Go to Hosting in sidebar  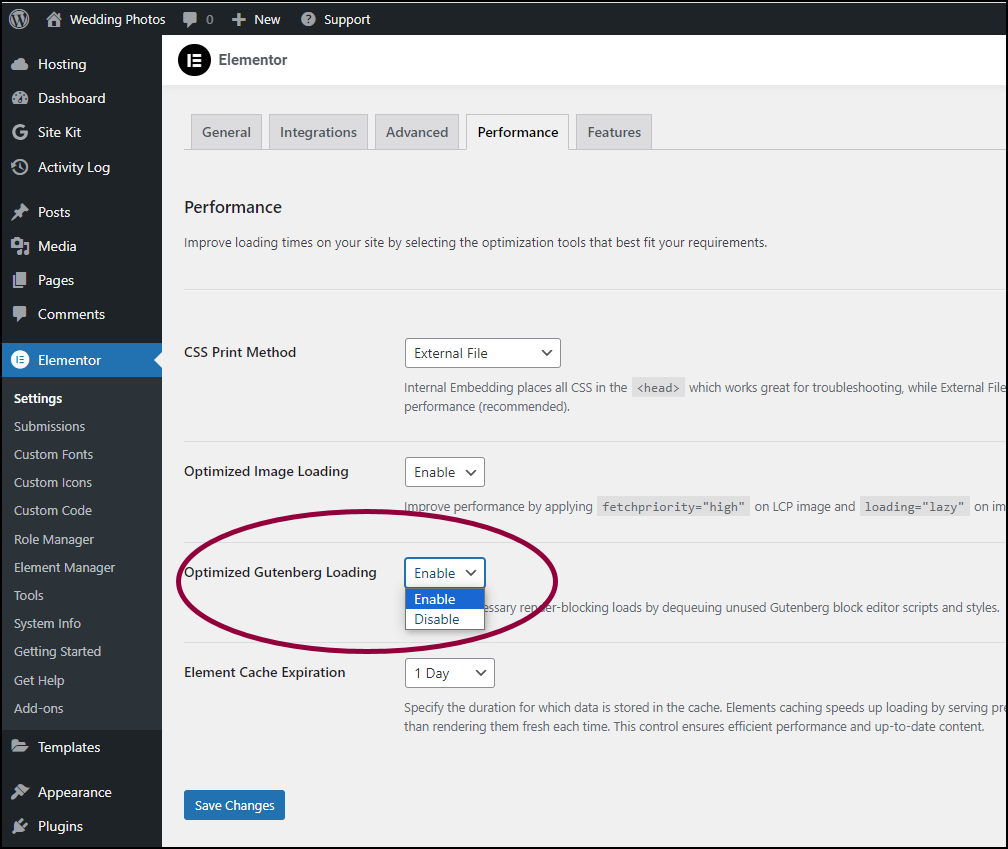click(x=62, y=64)
